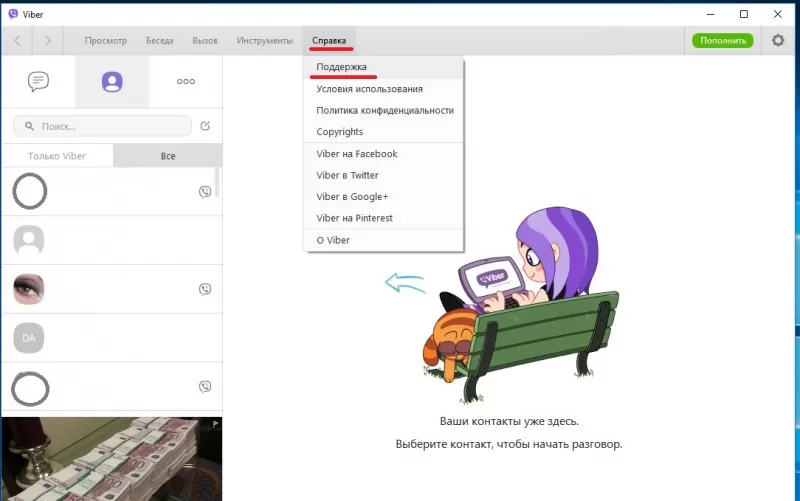
Task: Click Viber badge on first contact row
Action: (205, 192)
